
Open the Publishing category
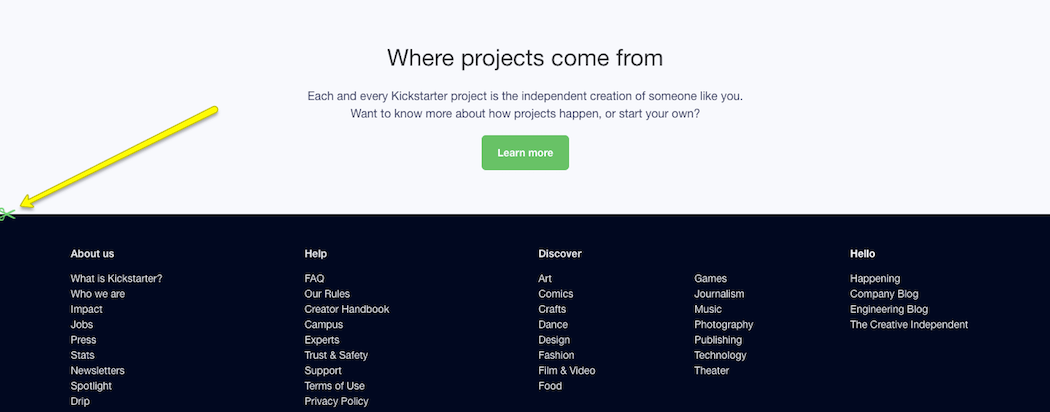point(718,340)
